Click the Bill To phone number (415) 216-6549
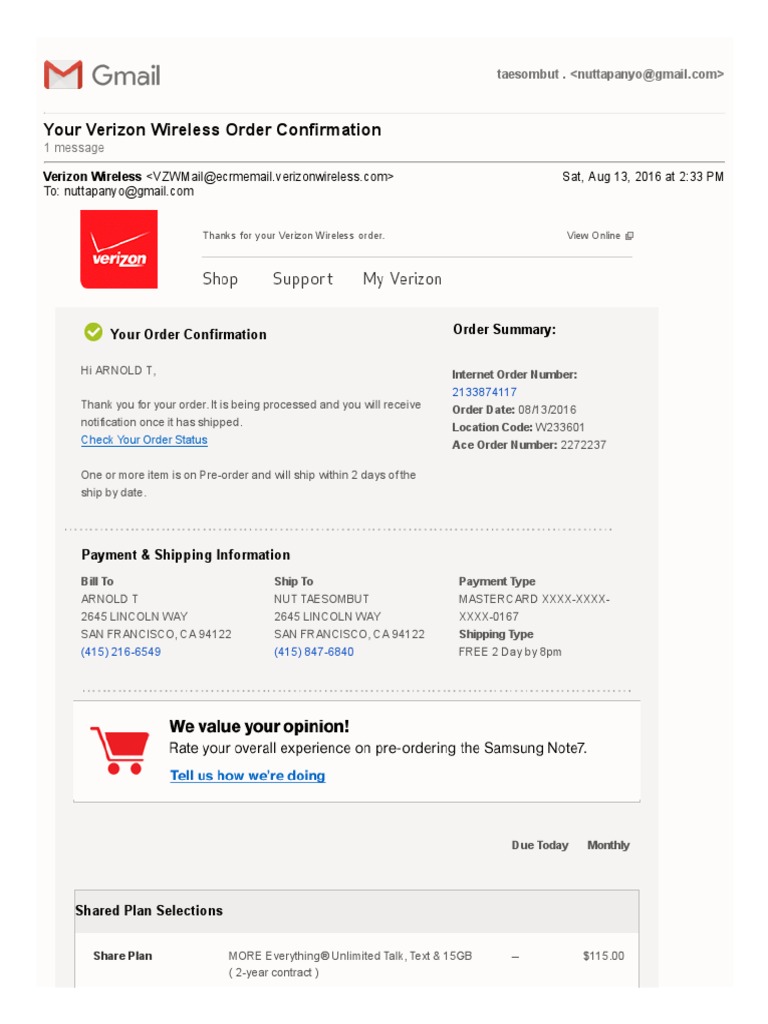The height and width of the screenshot is (1024, 768). pos(121,652)
